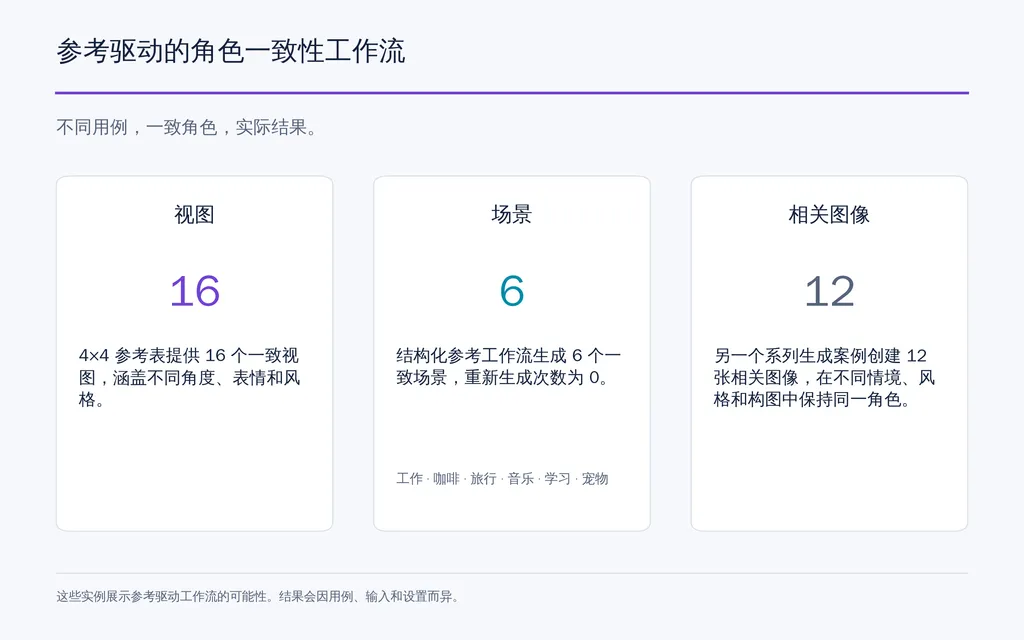Select the 相关图像 card heading
Viewport: 1024px width, 640px height.
(829, 214)
